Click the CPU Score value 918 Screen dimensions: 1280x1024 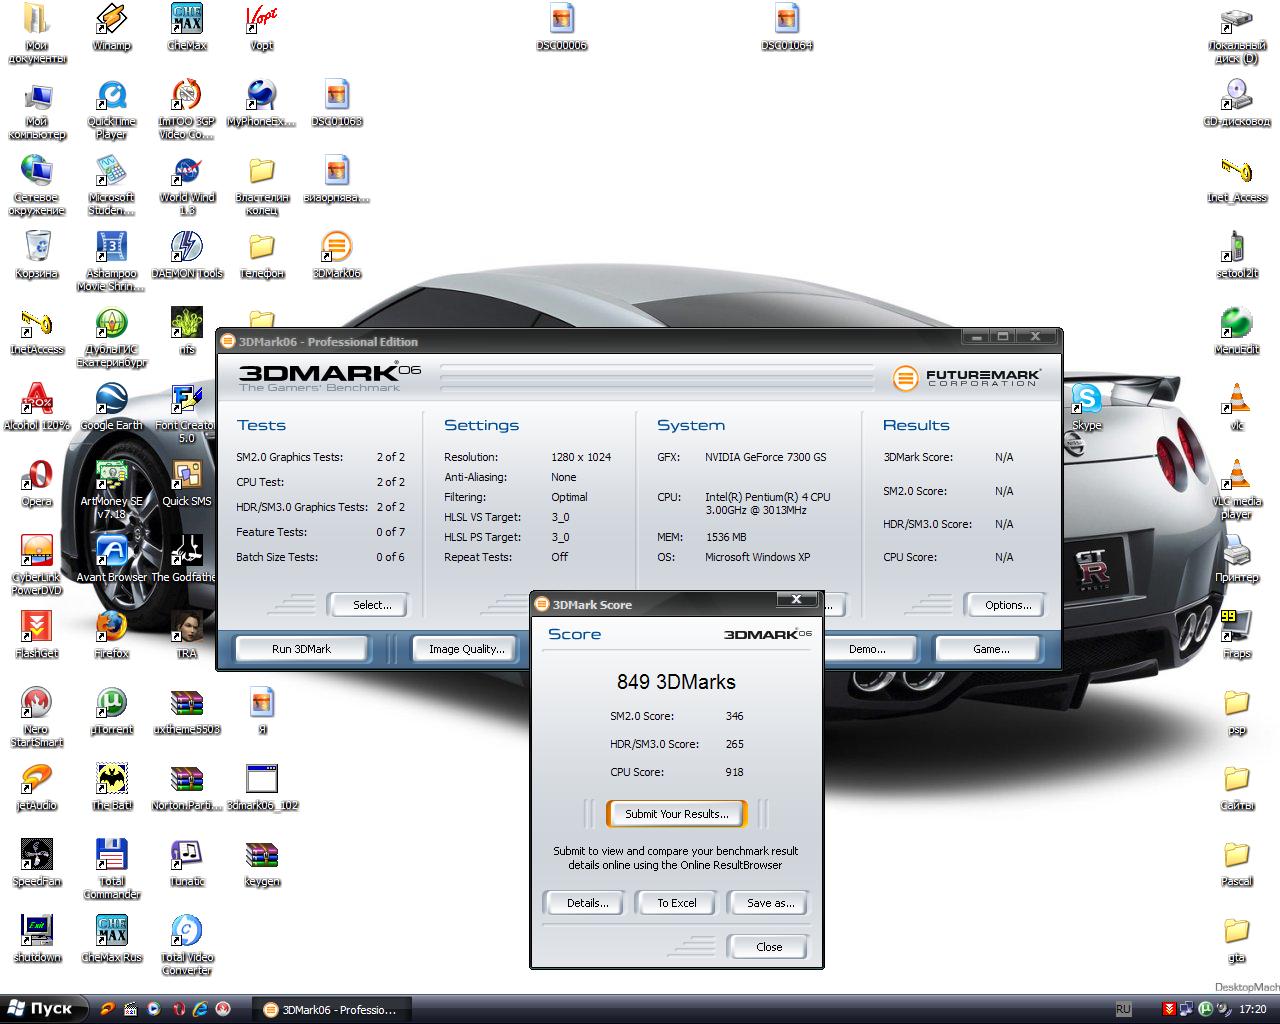tap(734, 772)
